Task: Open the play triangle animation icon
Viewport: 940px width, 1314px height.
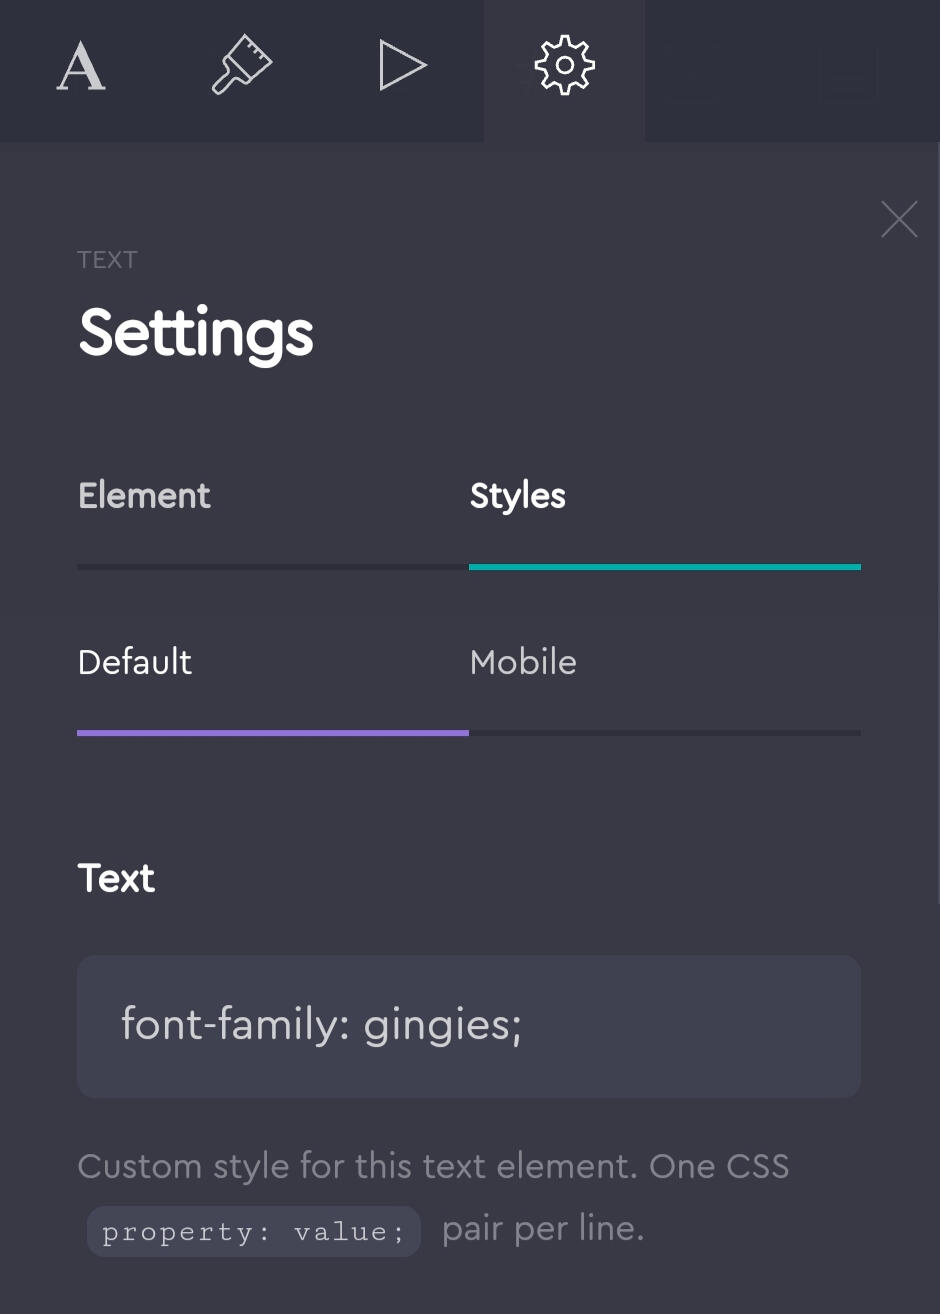Action: tap(402, 68)
